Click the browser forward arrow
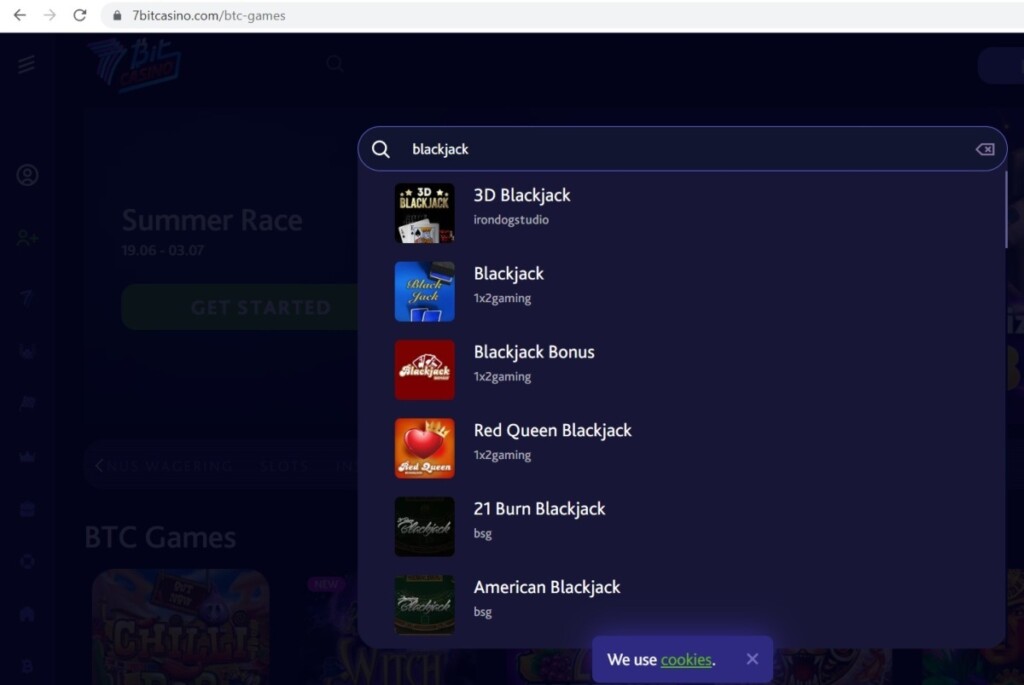The image size is (1024, 685). (x=50, y=15)
